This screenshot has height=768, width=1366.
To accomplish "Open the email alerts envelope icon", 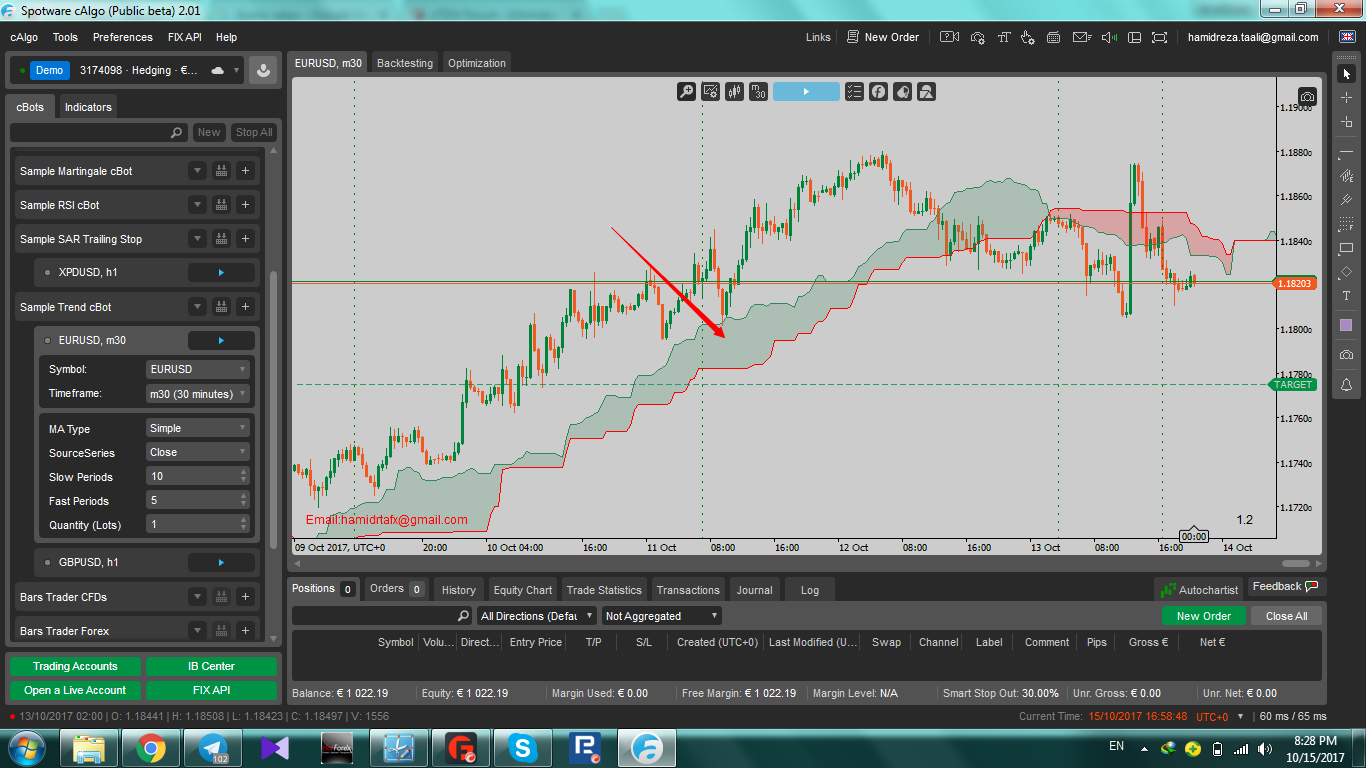I will click(1081, 37).
